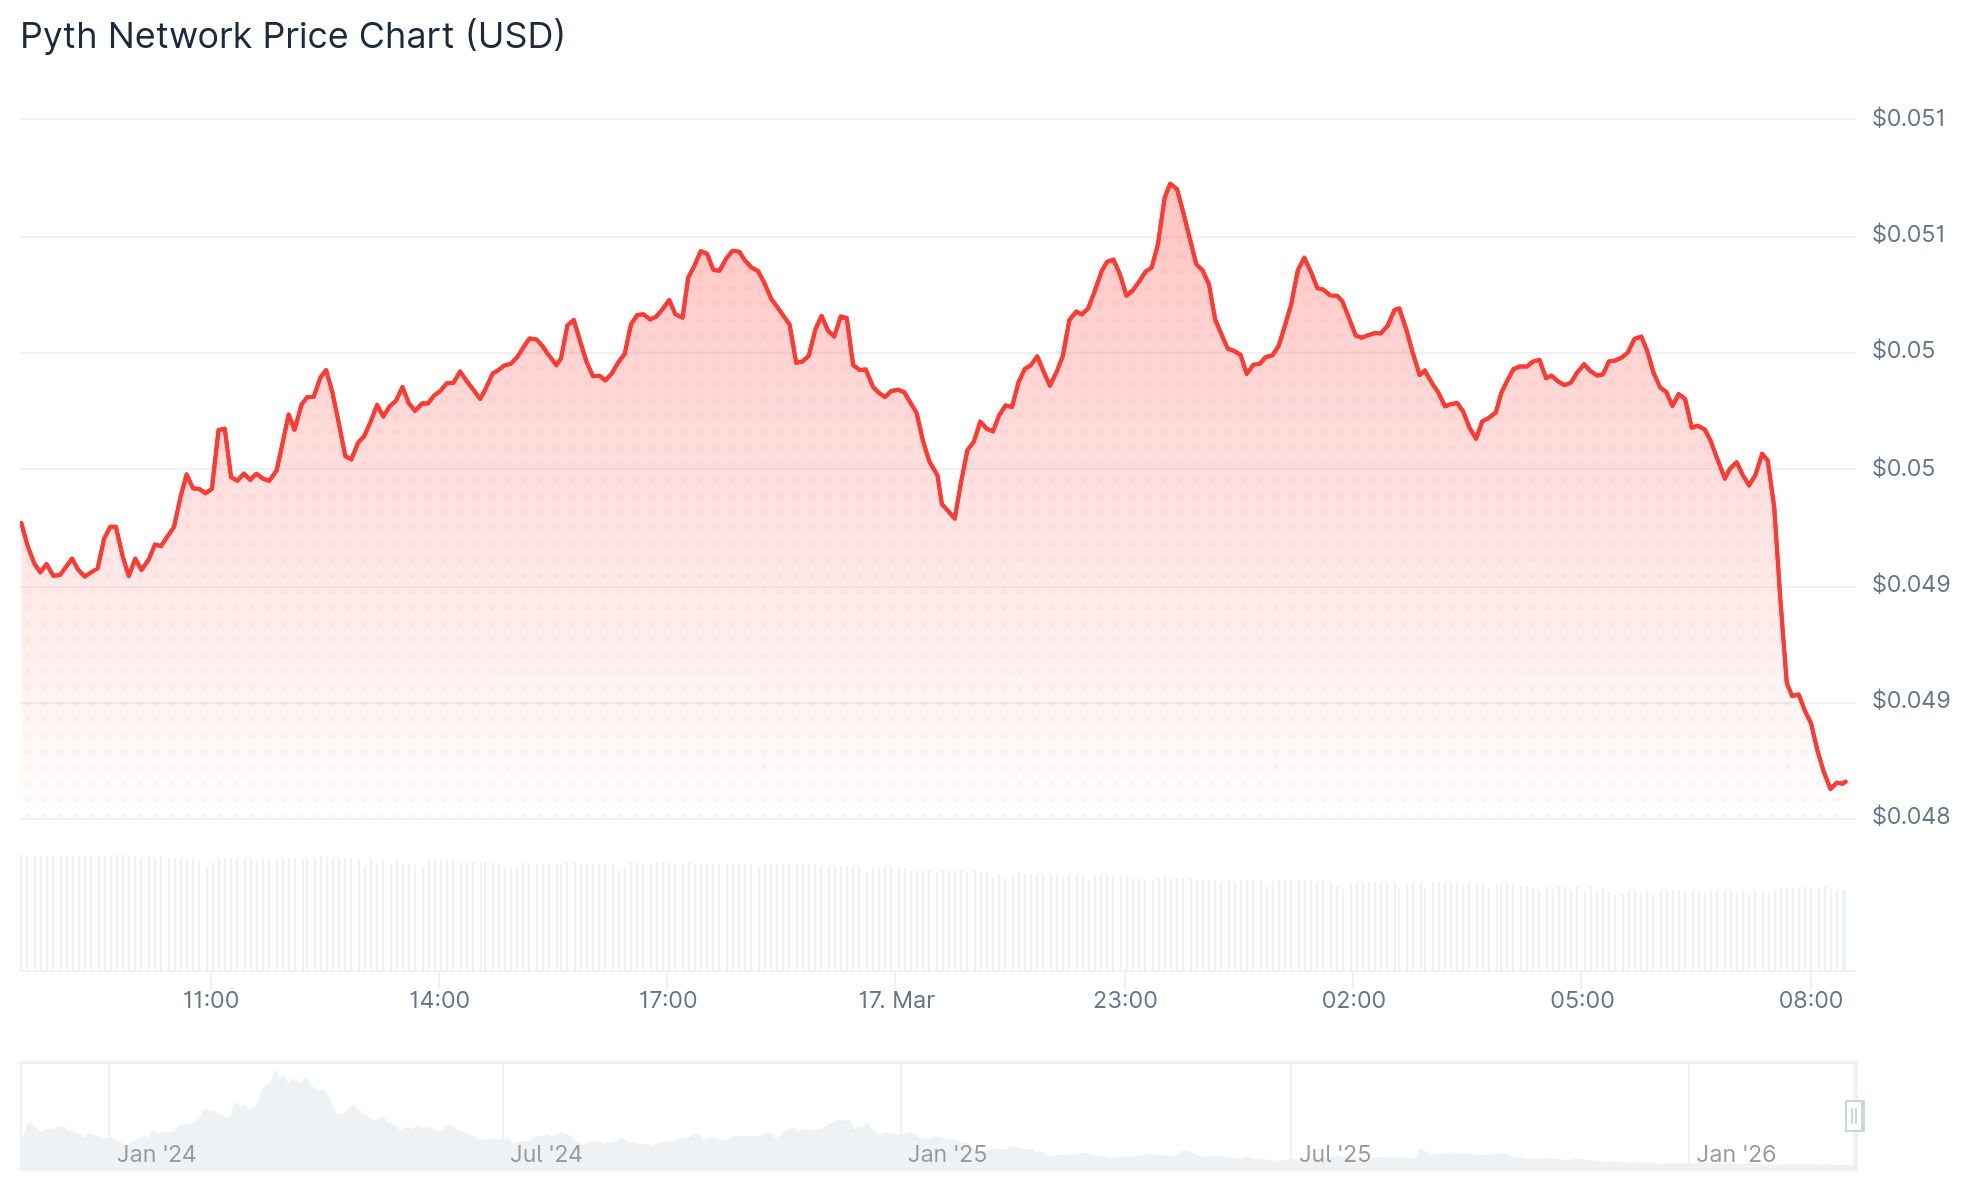Select the 17. Mar date label
1973x1200 pixels.
click(x=896, y=1000)
